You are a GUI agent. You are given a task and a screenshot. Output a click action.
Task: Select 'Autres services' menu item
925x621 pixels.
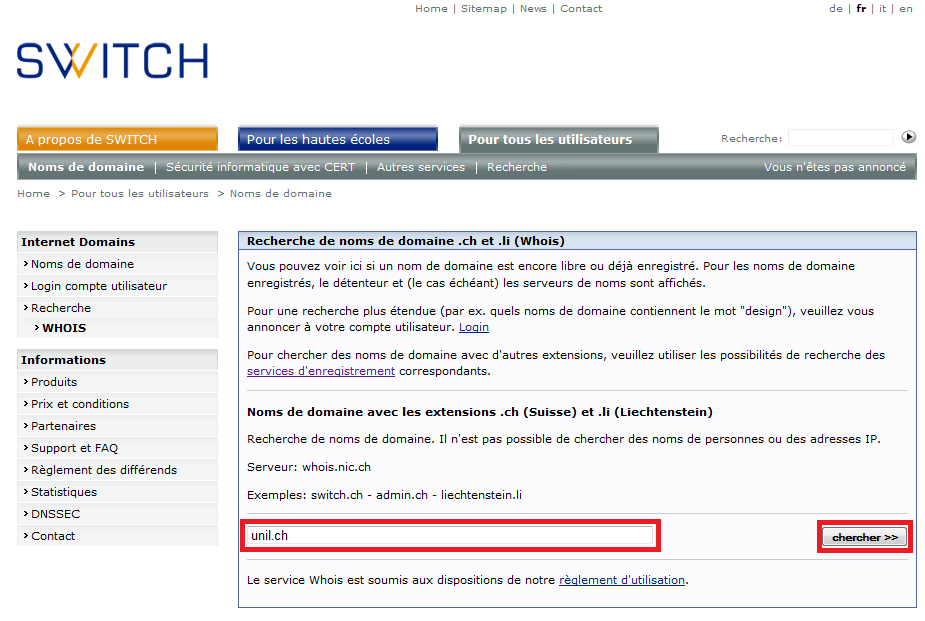[x=421, y=167]
